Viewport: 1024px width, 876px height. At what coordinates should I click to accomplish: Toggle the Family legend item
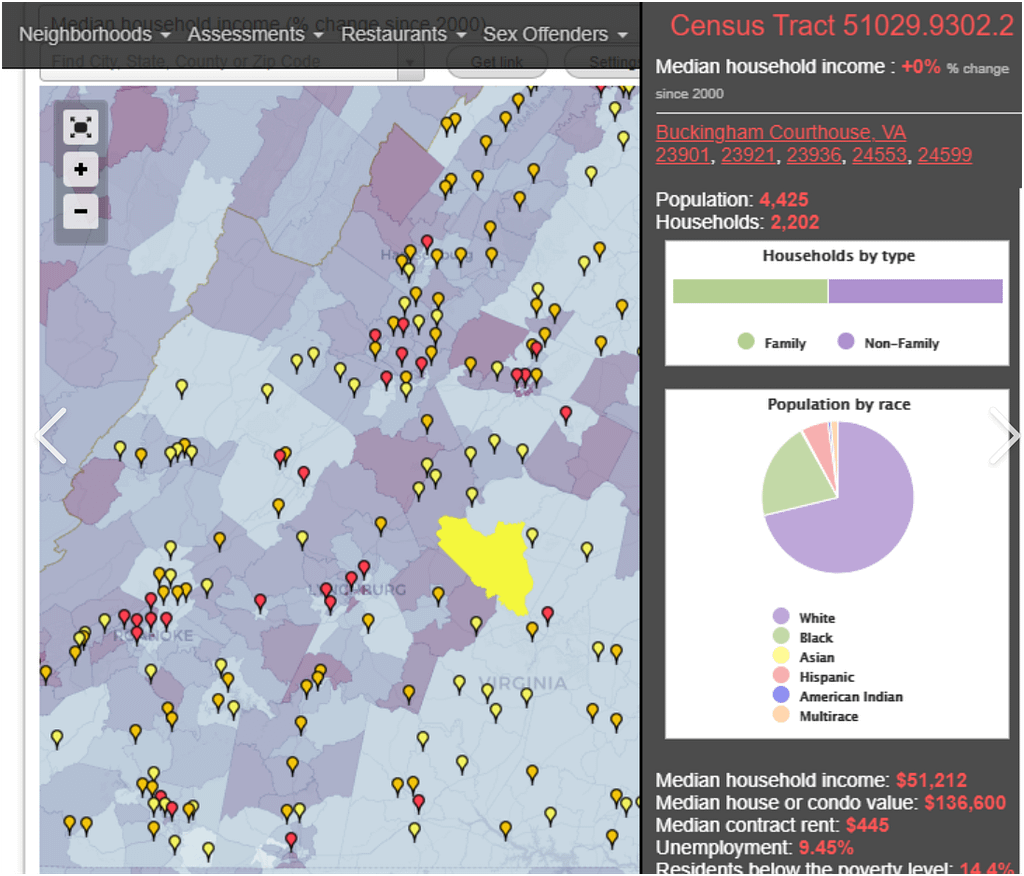pyautogui.click(x=772, y=343)
